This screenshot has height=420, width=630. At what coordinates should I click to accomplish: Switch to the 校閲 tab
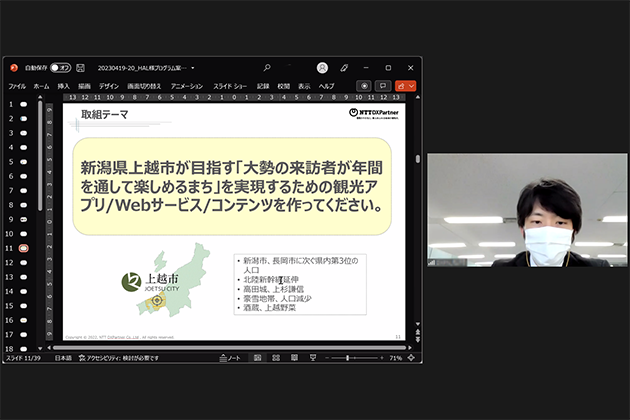coord(284,86)
